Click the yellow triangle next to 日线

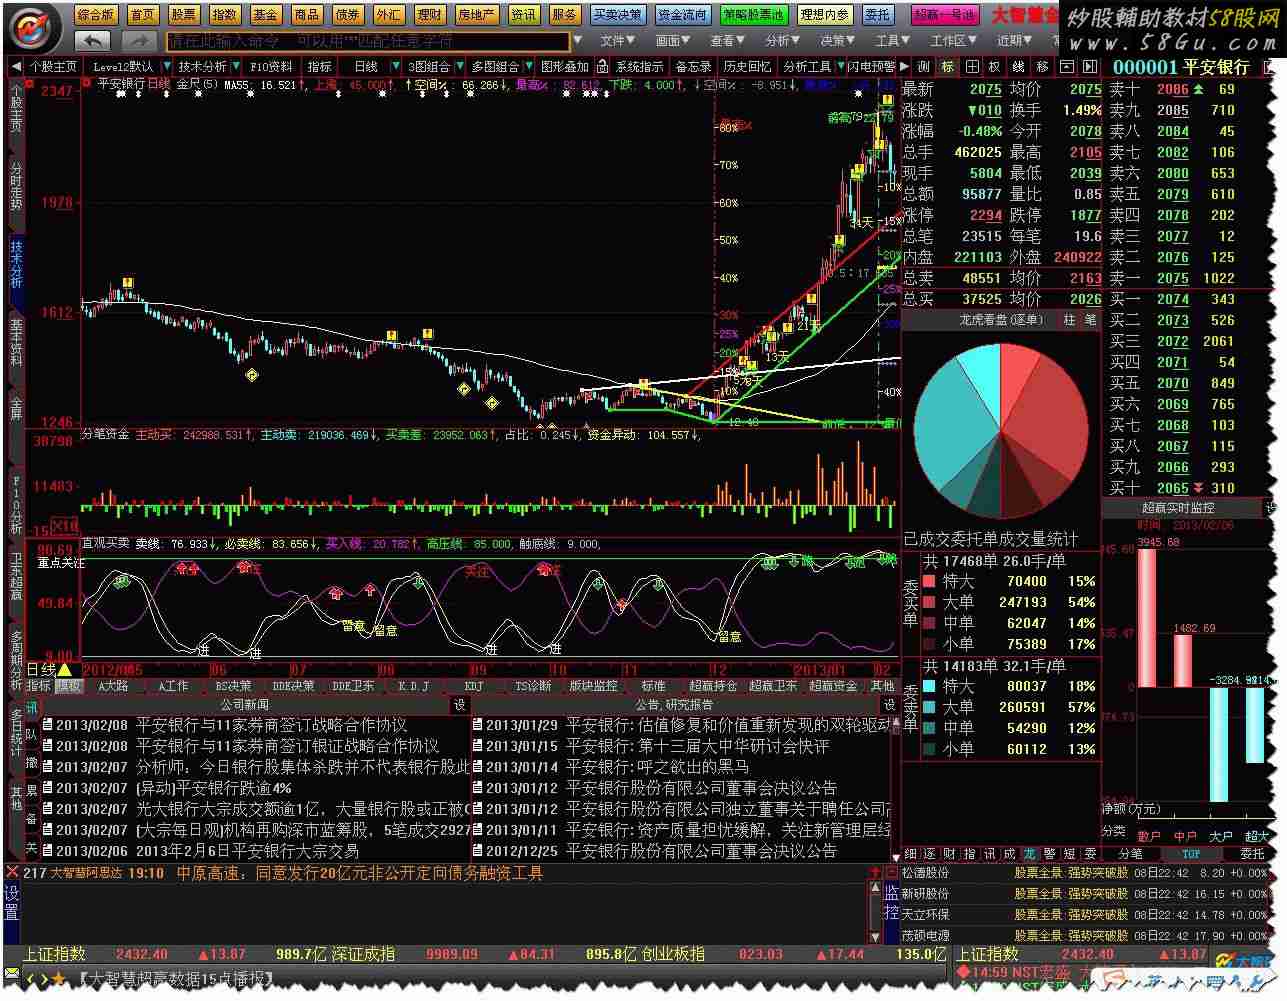[x=65, y=669]
